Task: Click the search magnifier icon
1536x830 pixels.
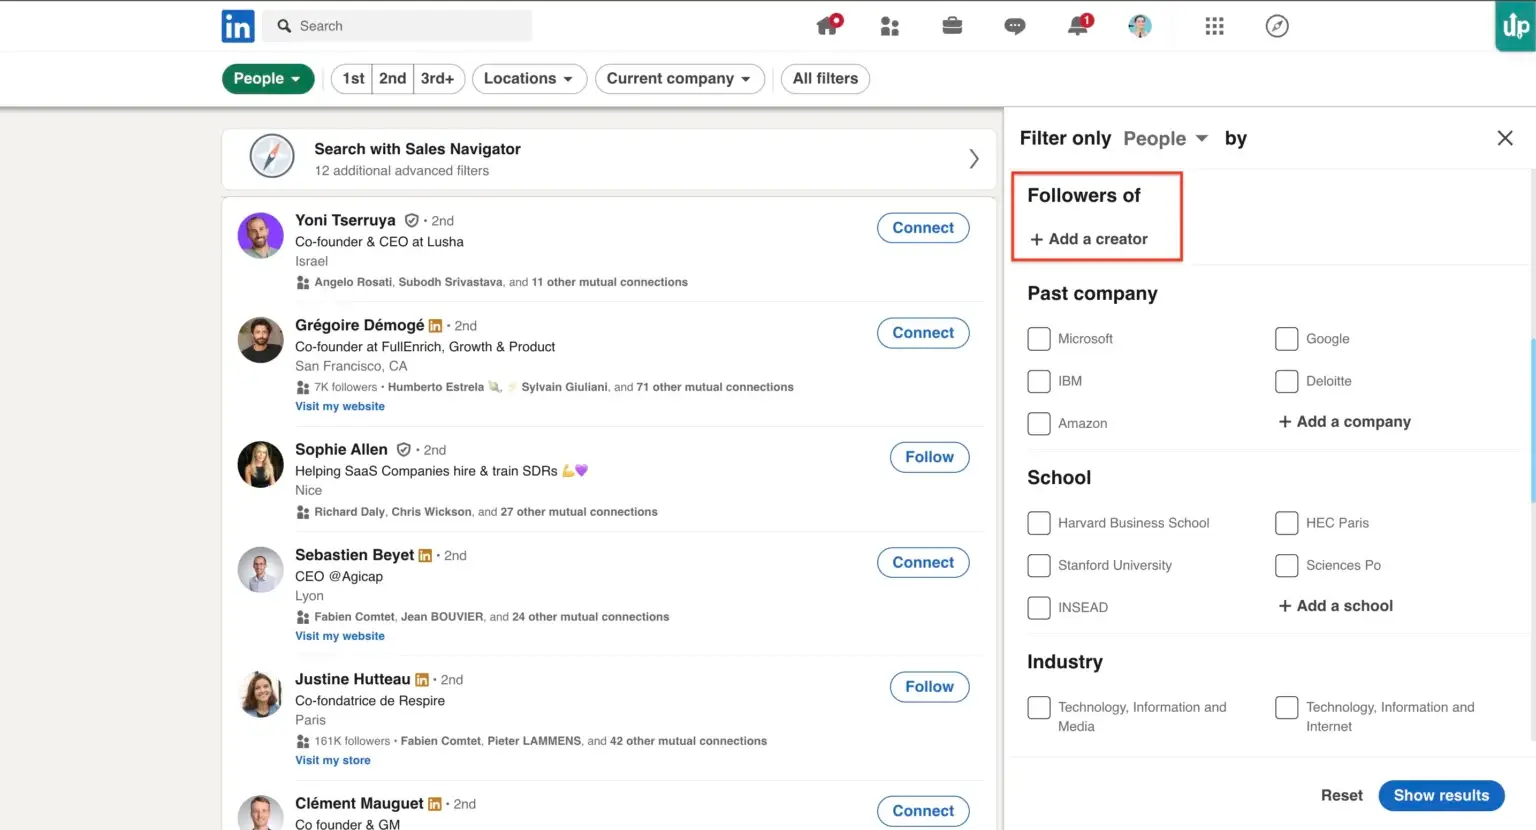Action: (x=284, y=26)
